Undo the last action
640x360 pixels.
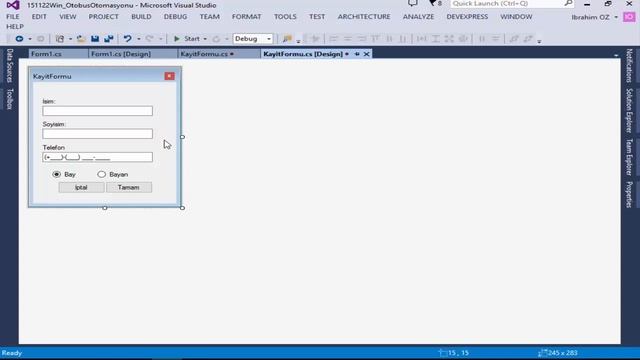(x=127, y=39)
